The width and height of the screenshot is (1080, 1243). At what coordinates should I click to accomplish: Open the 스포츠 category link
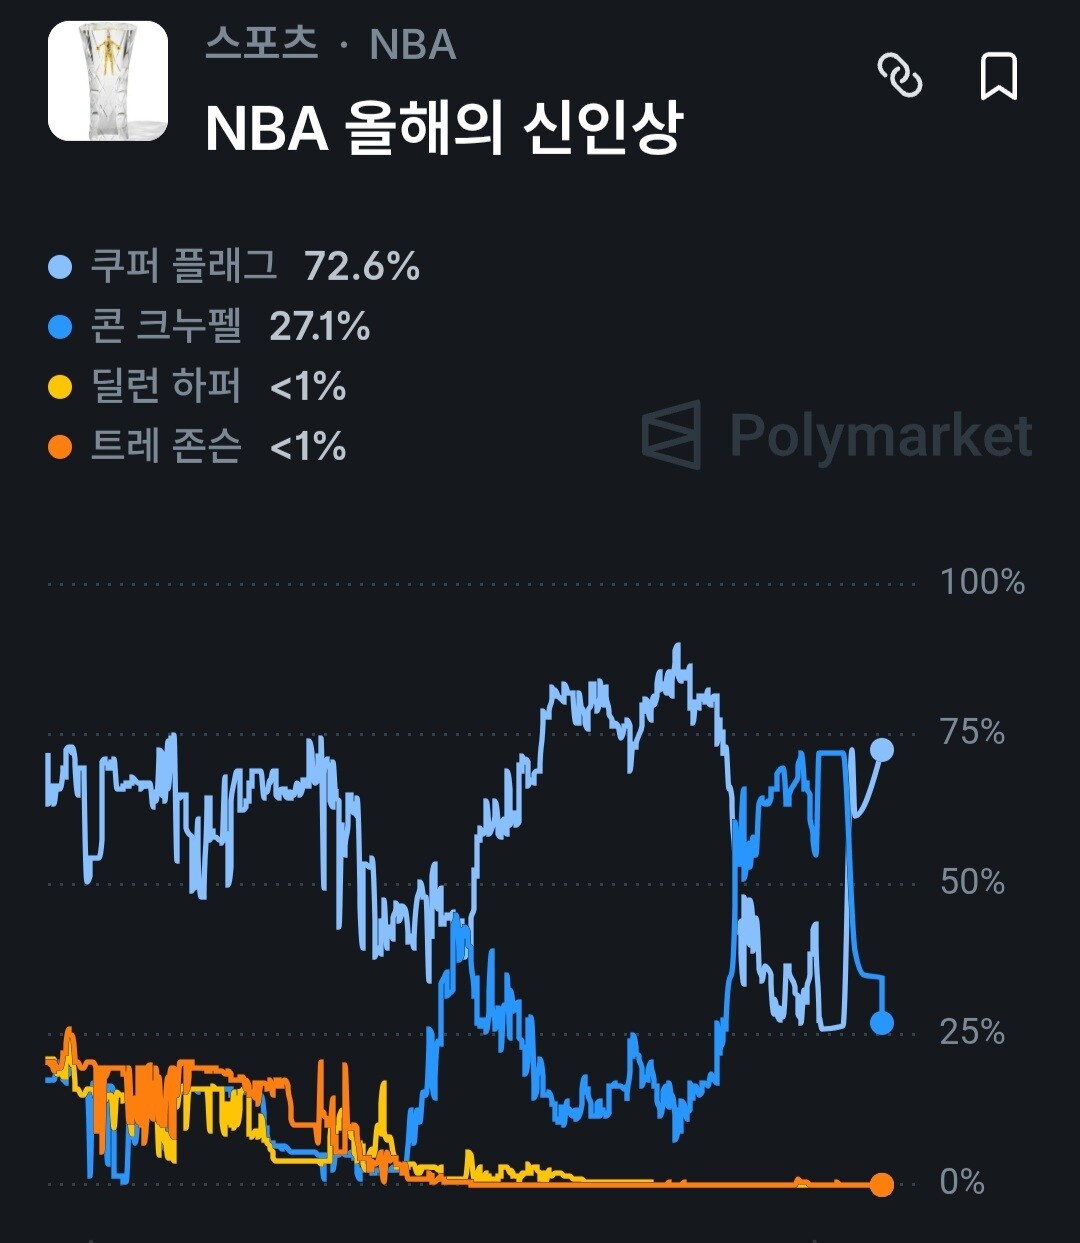coord(262,44)
